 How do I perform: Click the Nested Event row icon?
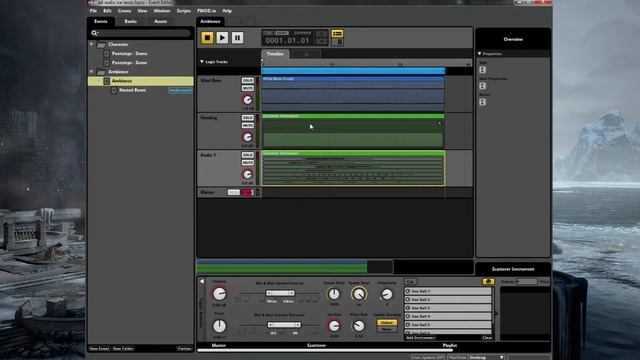114,90
